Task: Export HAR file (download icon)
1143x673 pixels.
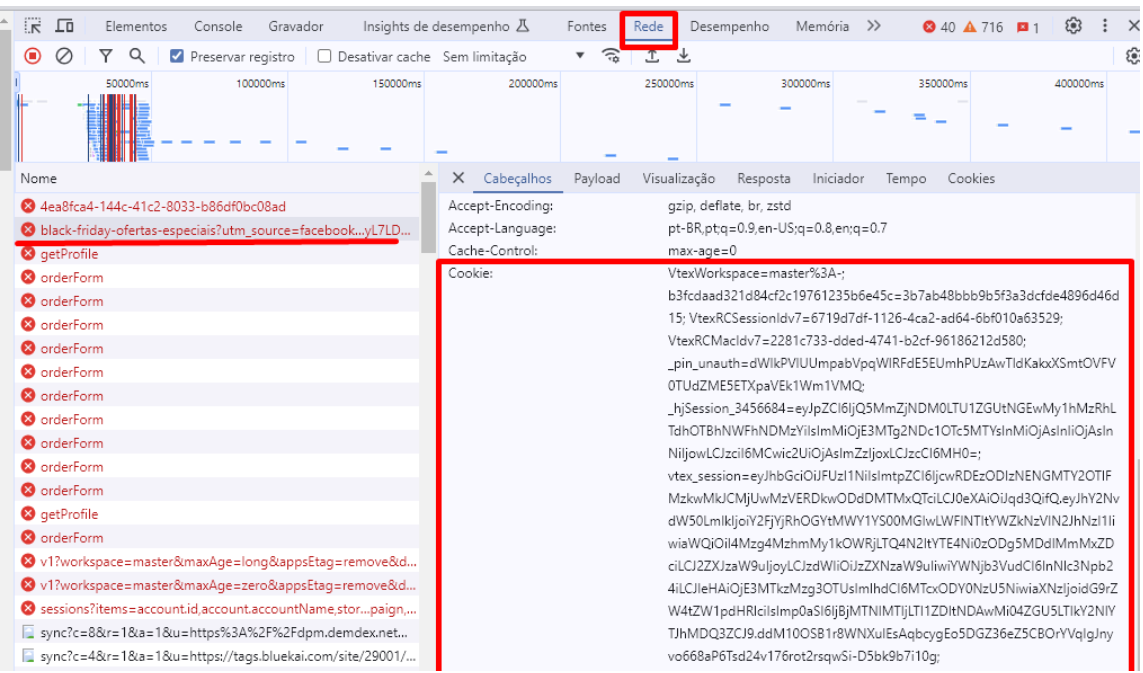Action: tap(684, 57)
